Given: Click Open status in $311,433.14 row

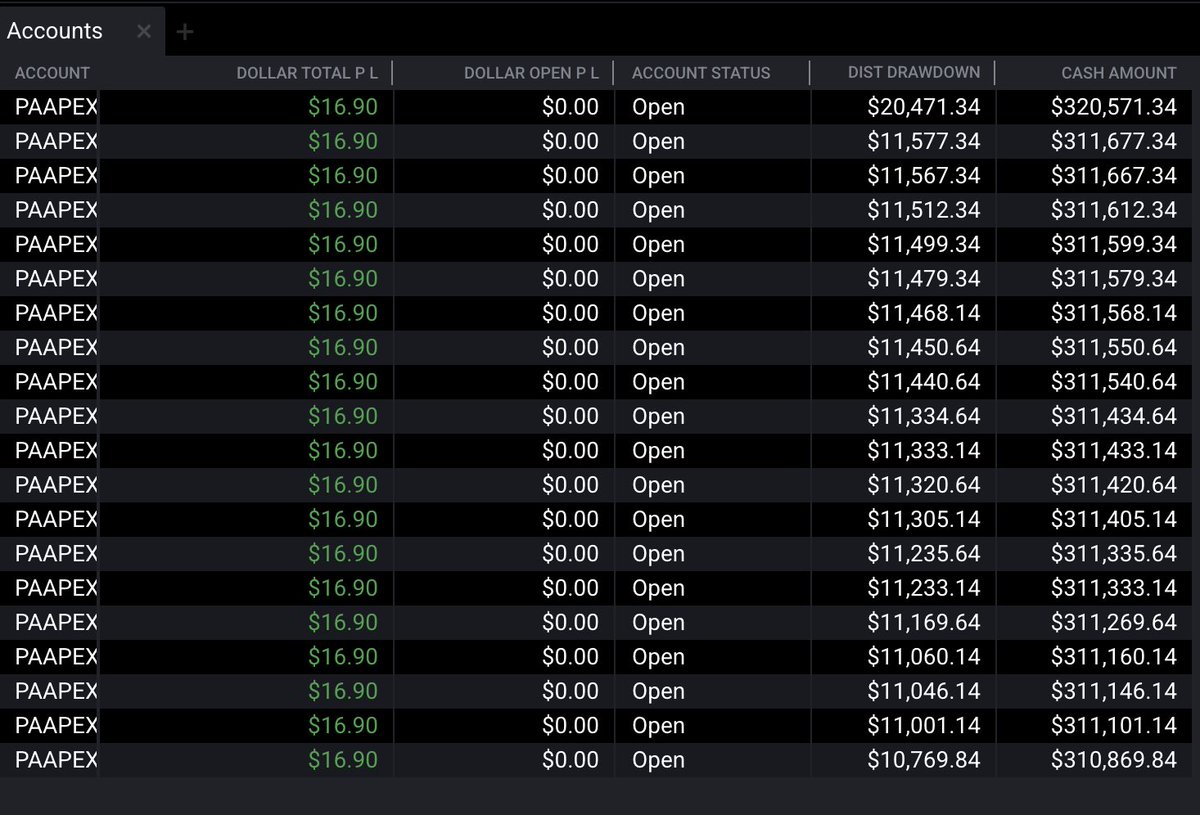Looking at the screenshot, I should point(658,451).
